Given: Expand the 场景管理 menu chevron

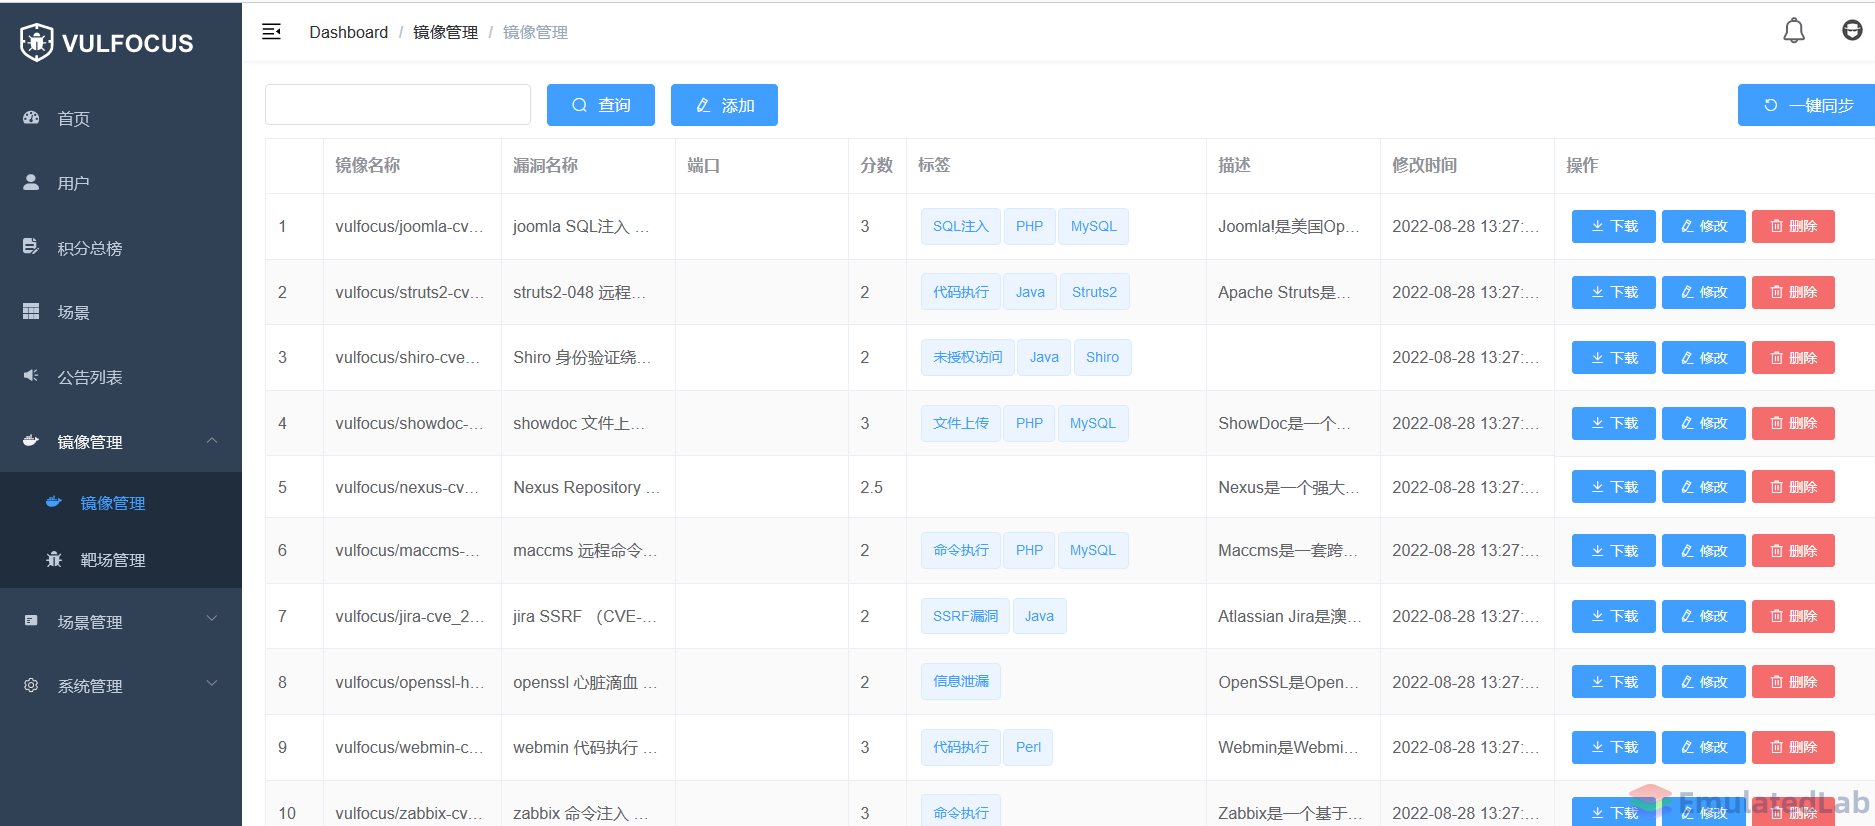Looking at the screenshot, I should point(212,619).
